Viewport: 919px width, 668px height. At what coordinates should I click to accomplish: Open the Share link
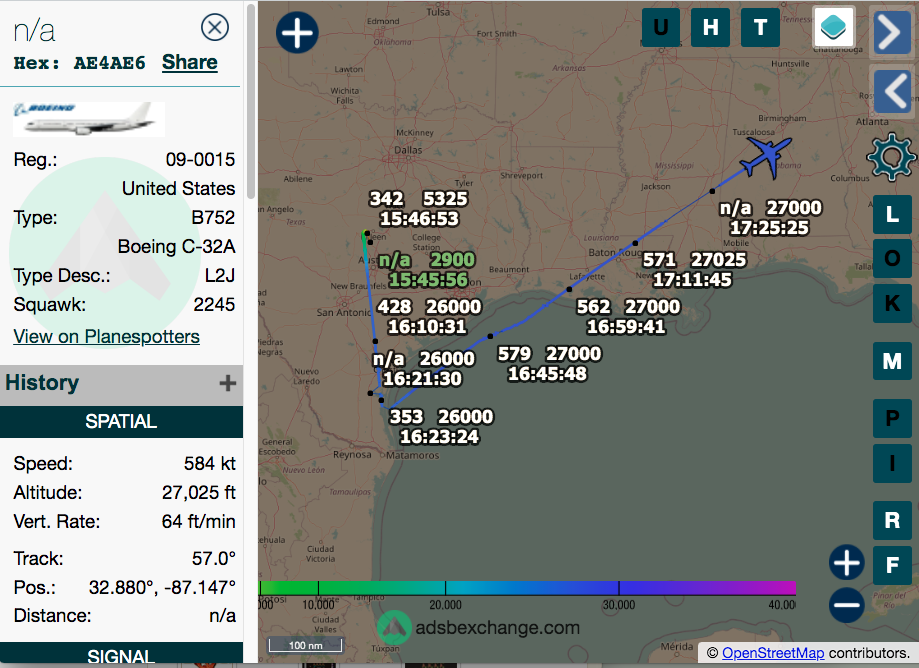coord(189,62)
